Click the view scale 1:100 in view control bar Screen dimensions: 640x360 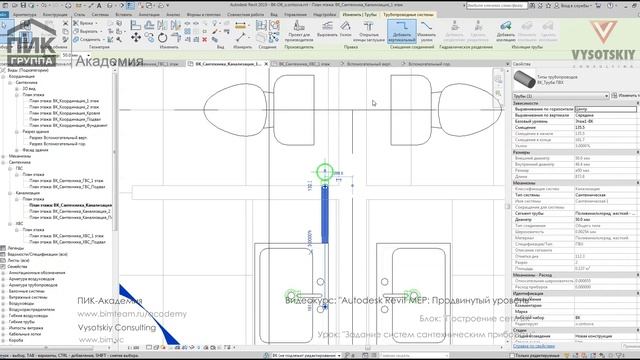click(133, 348)
